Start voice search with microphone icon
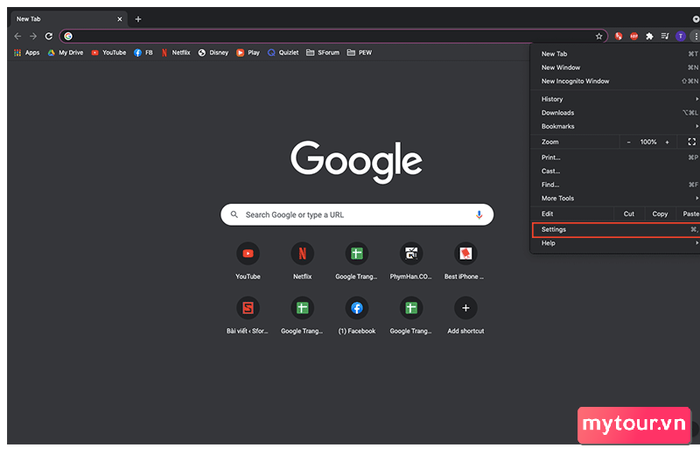This screenshot has width=700, height=455. pos(479,215)
